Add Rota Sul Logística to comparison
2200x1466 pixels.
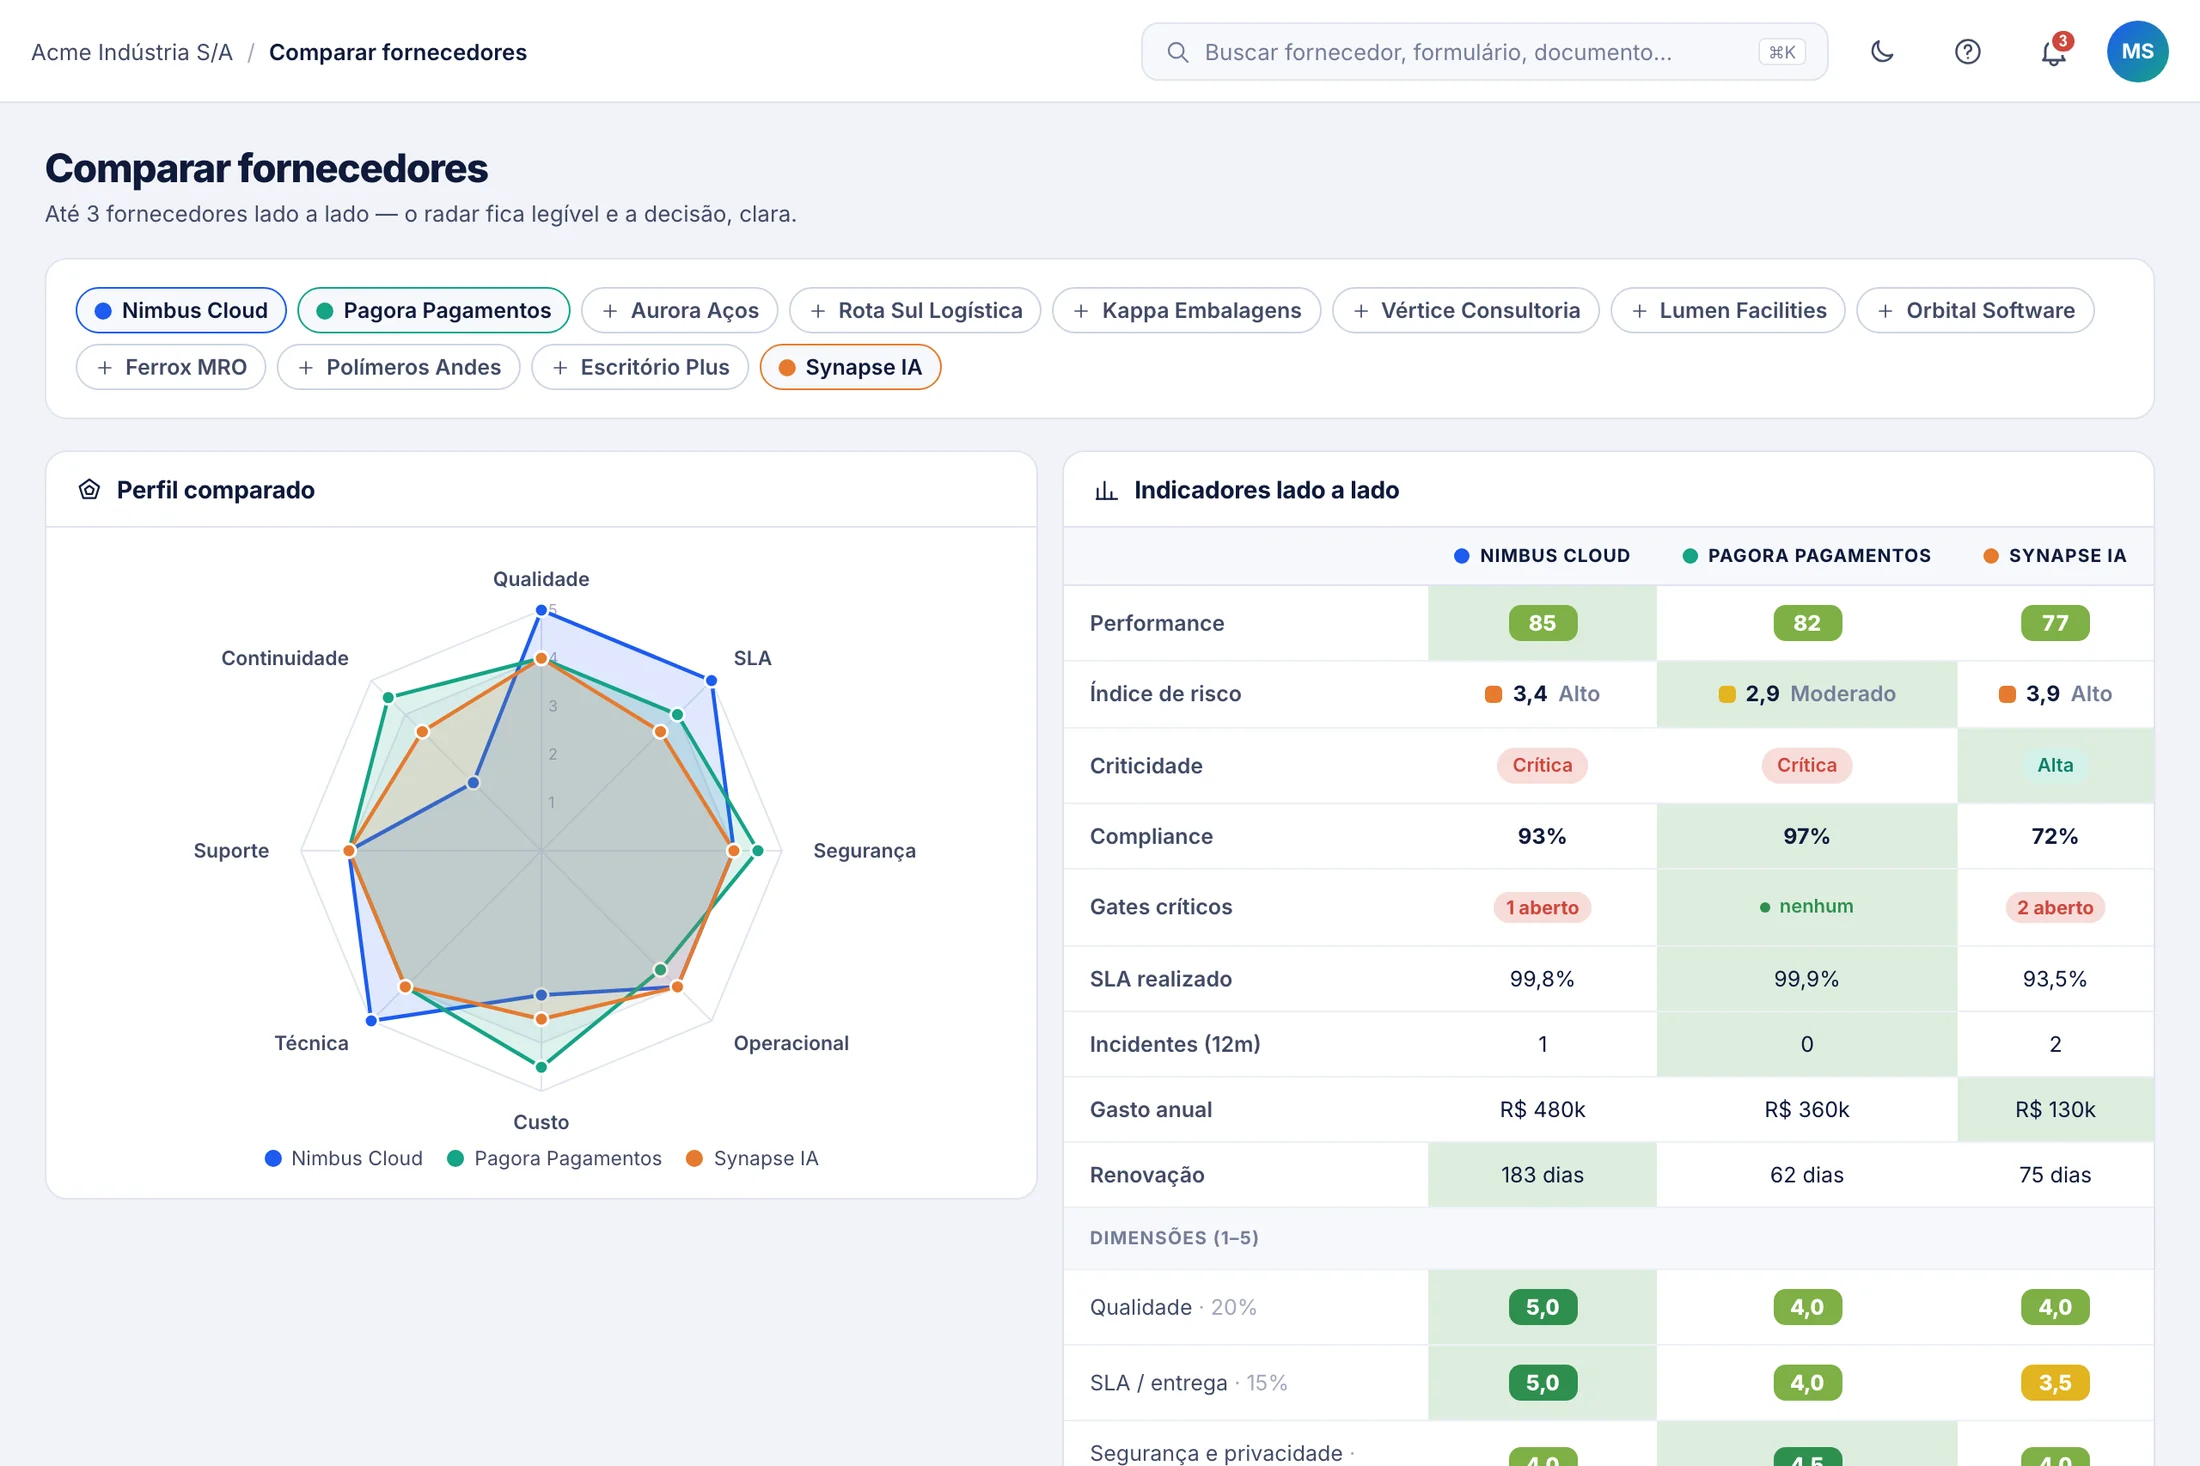tap(915, 310)
